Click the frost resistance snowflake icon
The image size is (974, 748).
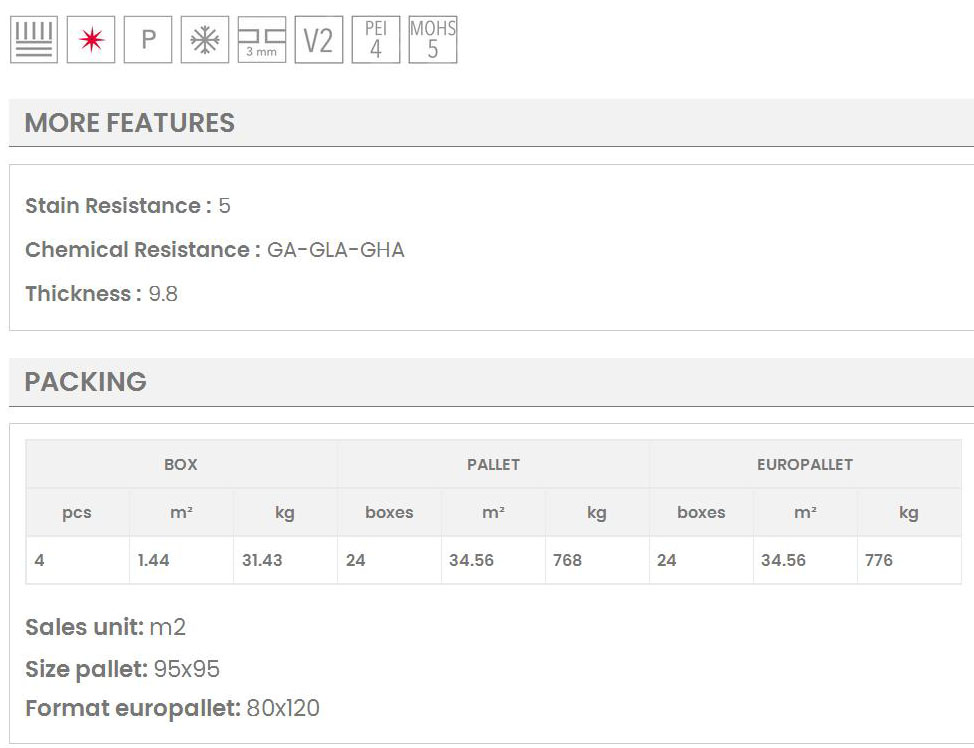(x=205, y=40)
